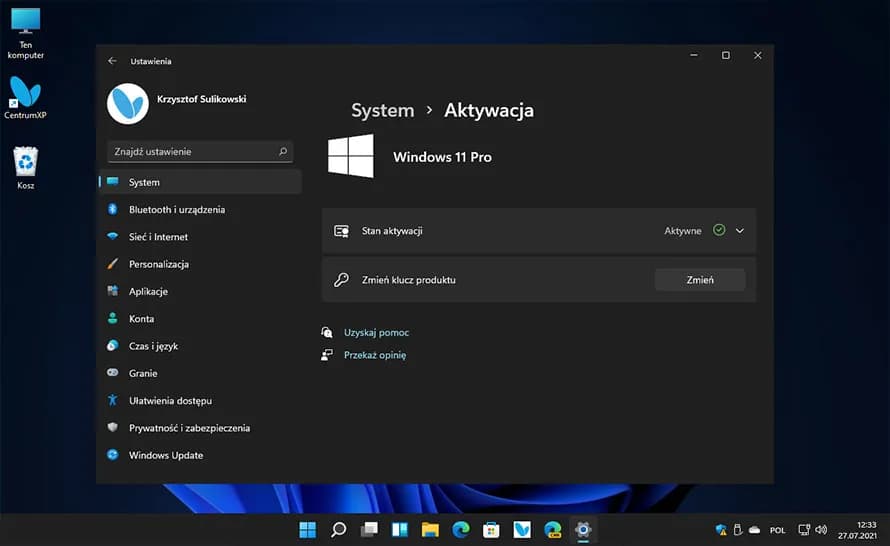Viewport: 890px width, 546px height.
Task: Open the Przekaż opinię link
Action: (374, 355)
